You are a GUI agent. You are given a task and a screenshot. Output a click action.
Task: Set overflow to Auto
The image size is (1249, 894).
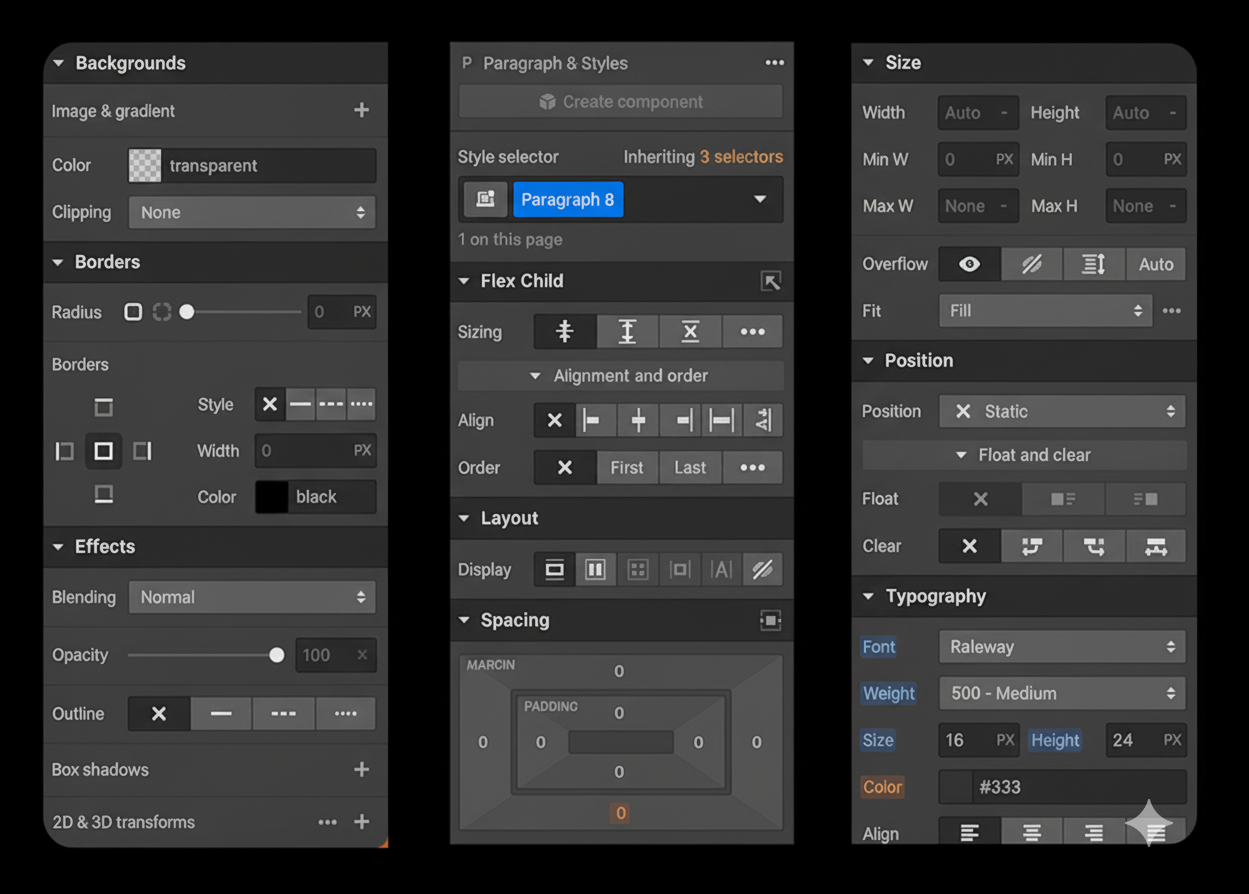(x=1155, y=264)
